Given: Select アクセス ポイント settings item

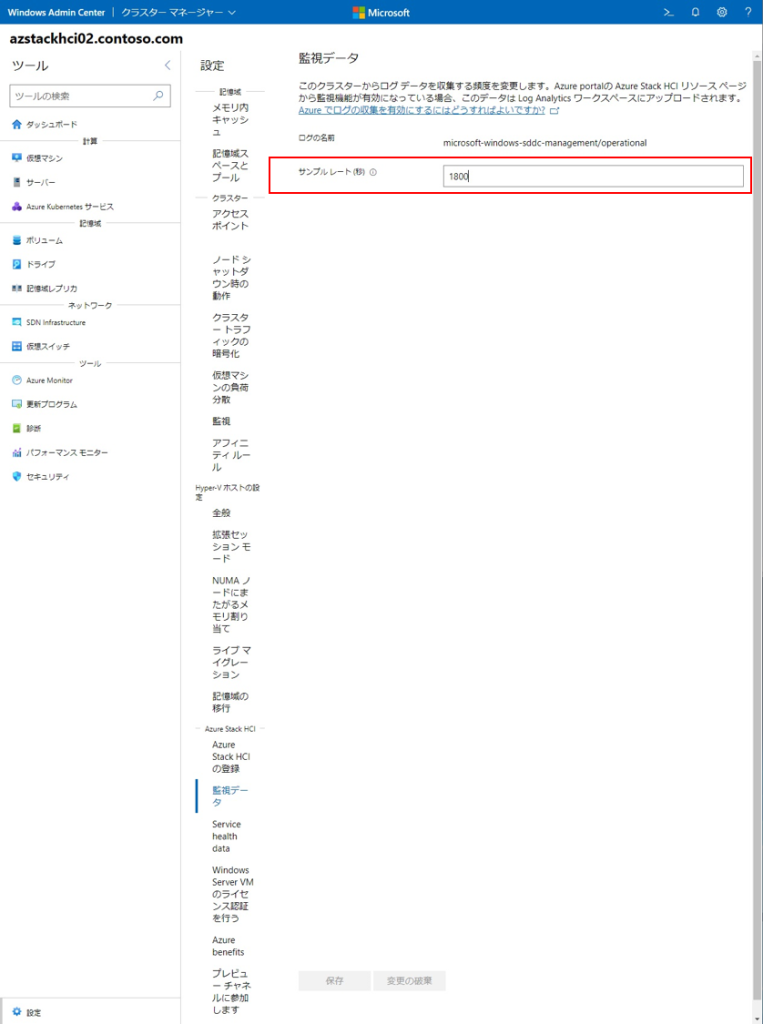Looking at the screenshot, I should [230, 219].
